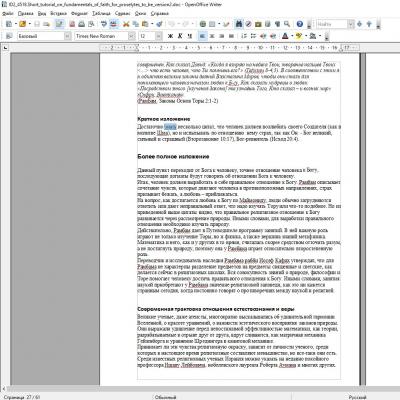The image size is (400, 400).
Task: Open the Таблица menu
Action: tap(101, 14)
